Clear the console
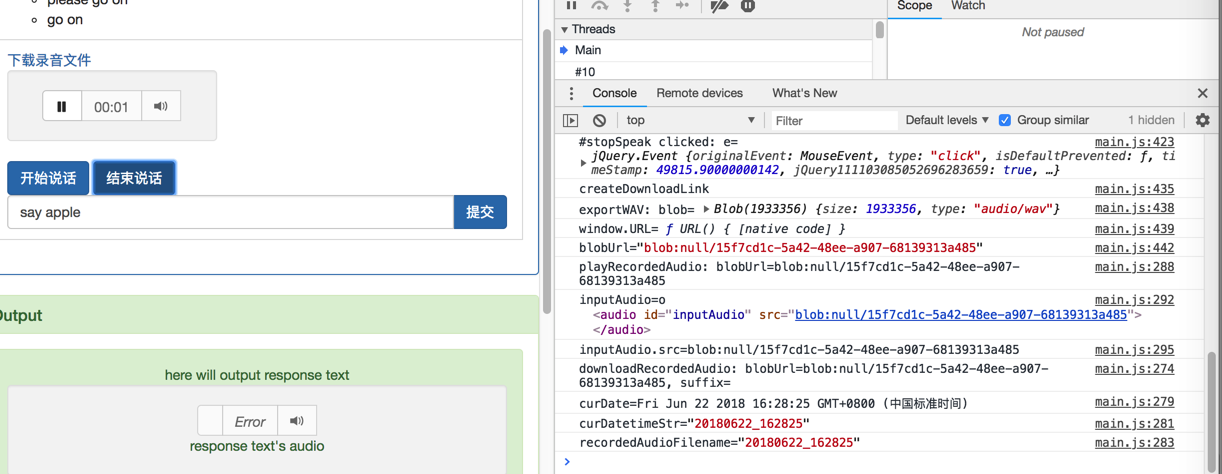 [x=599, y=120]
